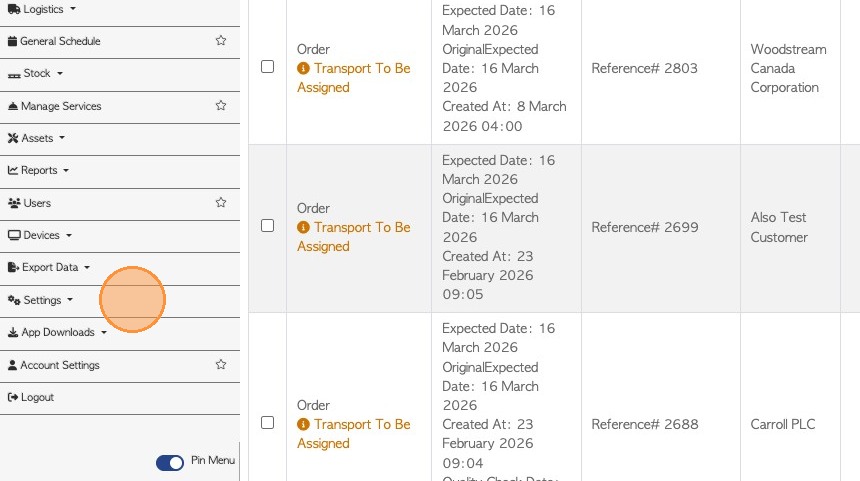Favorite Manage Services with its star icon
The height and width of the screenshot is (481, 860).
(x=221, y=105)
